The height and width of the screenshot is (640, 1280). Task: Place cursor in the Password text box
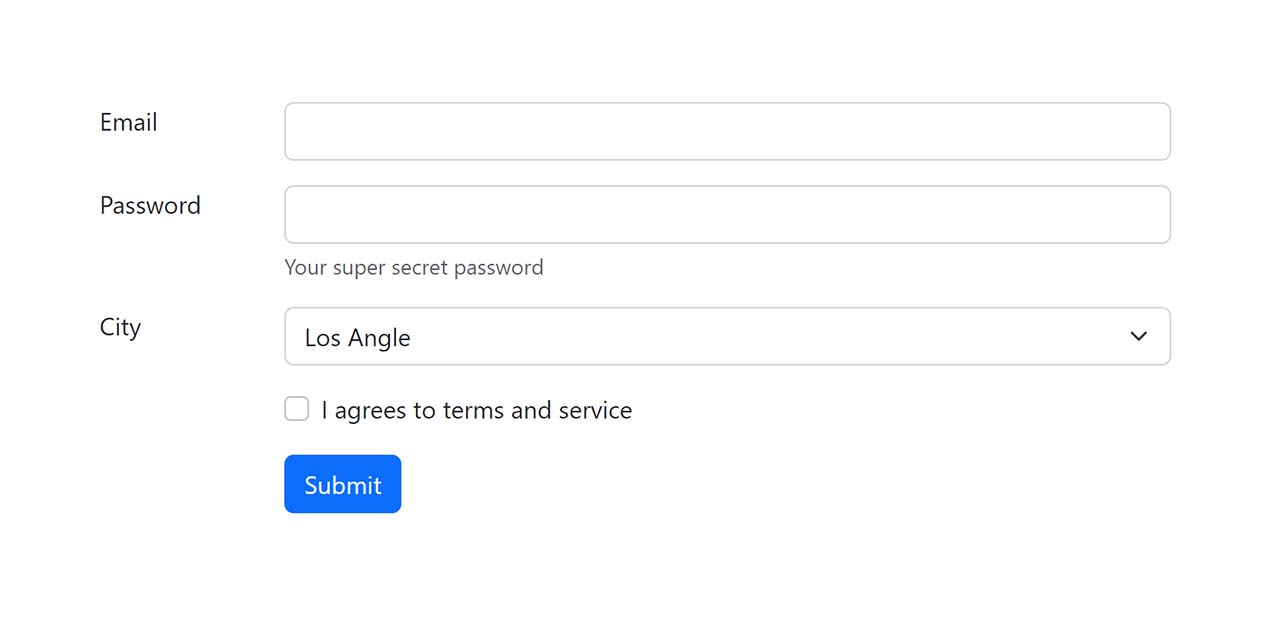click(727, 214)
